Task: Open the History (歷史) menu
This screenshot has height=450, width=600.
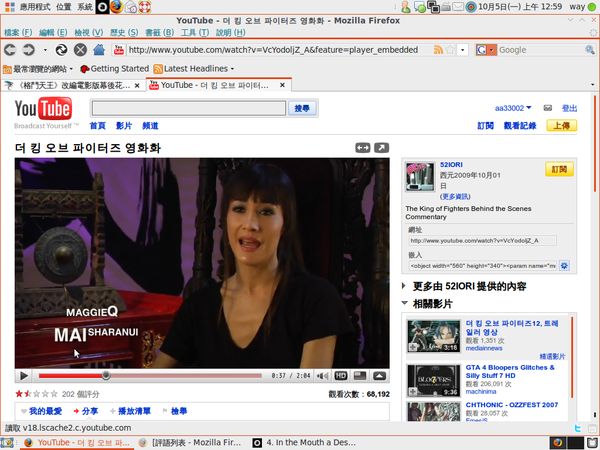Action: pyautogui.click(x=124, y=33)
